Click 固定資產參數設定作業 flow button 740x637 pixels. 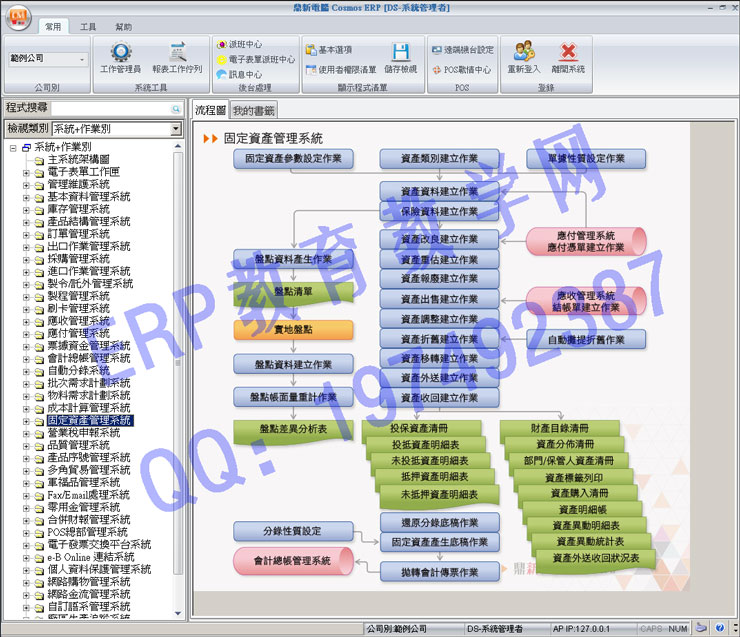click(293, 159)
